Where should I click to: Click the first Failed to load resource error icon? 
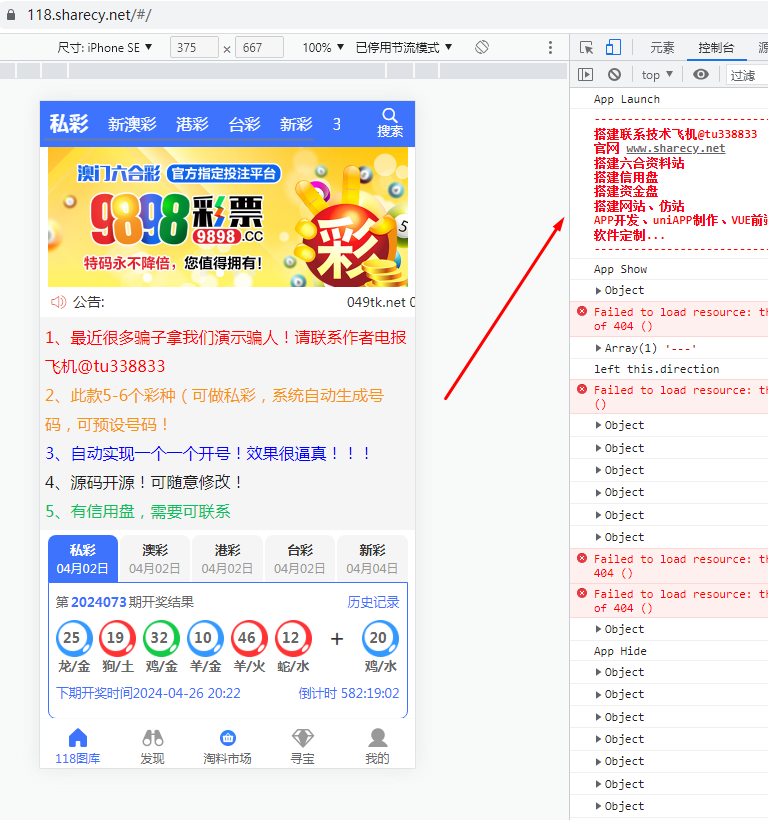coord(582,311)
